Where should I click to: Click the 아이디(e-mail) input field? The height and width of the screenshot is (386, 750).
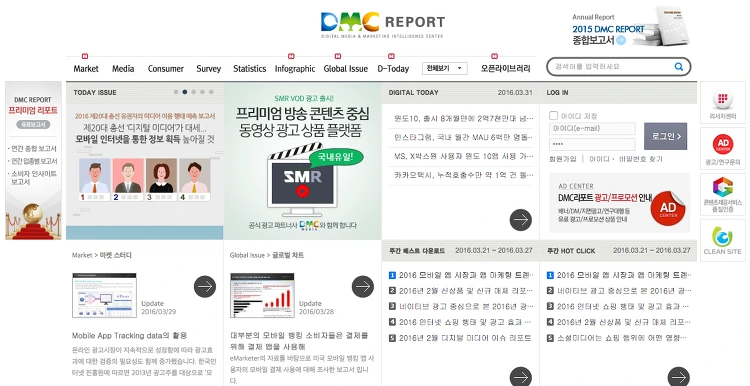pyautogui.click(x=592, y=129)
